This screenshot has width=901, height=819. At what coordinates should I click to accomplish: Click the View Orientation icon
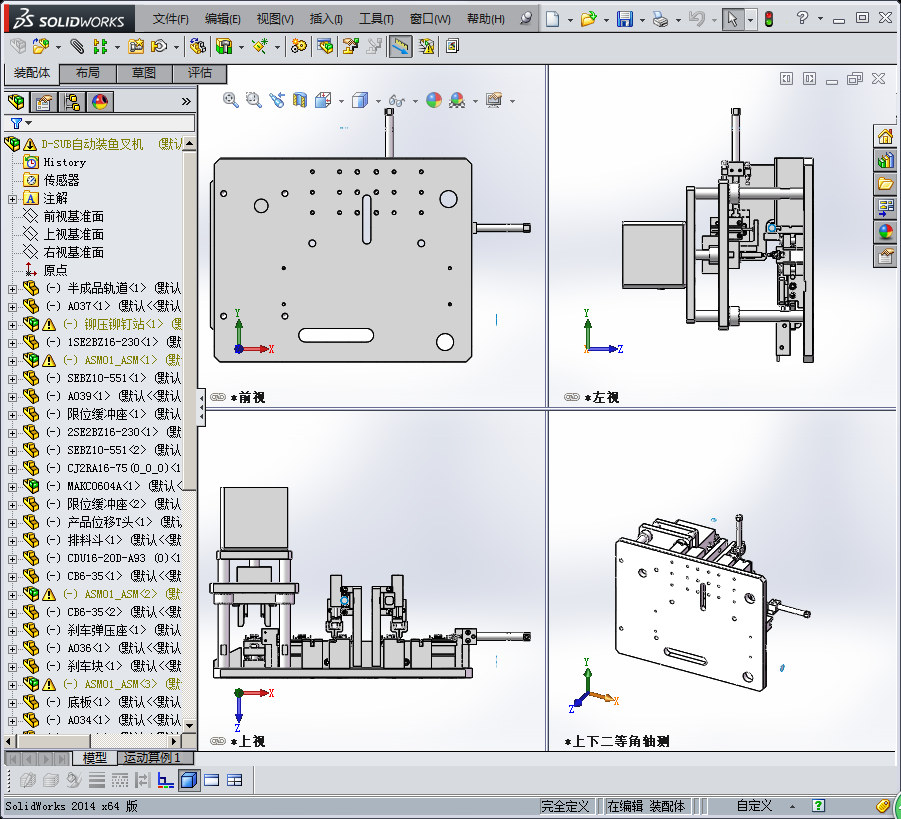(x=323, y=100)
